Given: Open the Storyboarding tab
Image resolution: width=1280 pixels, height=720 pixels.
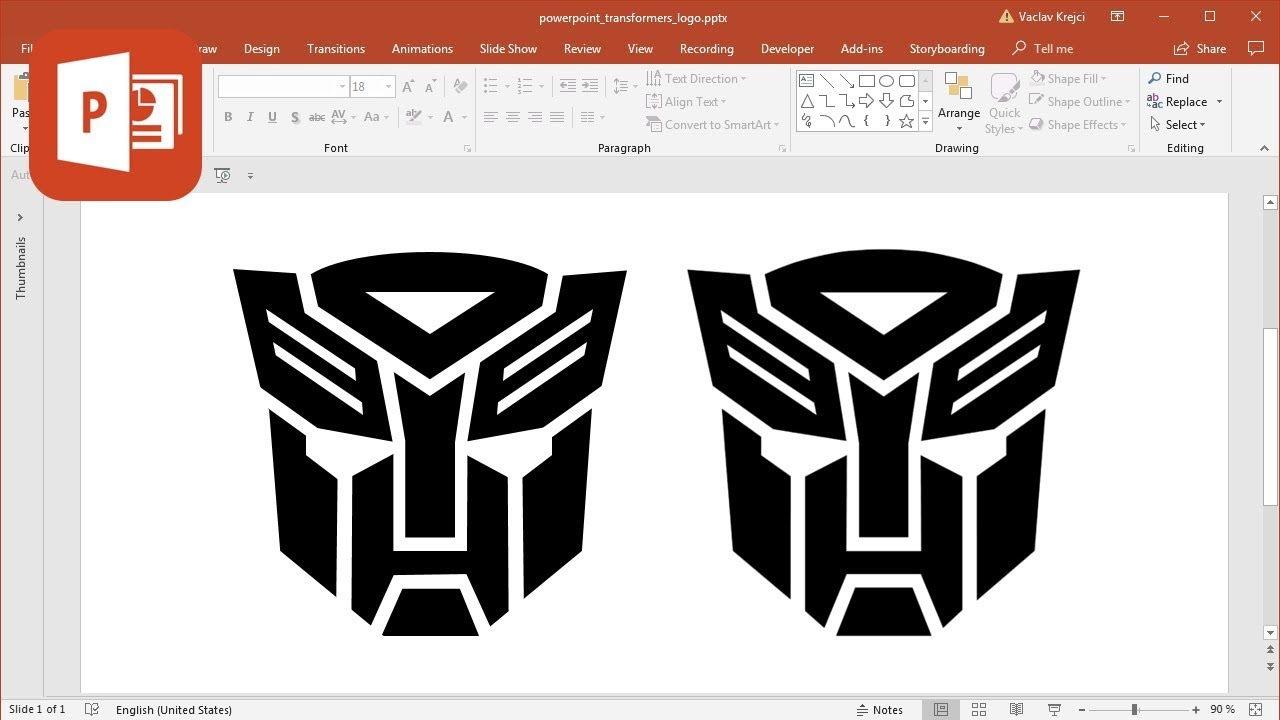Looking at the screenshot, I should (947, 48).
